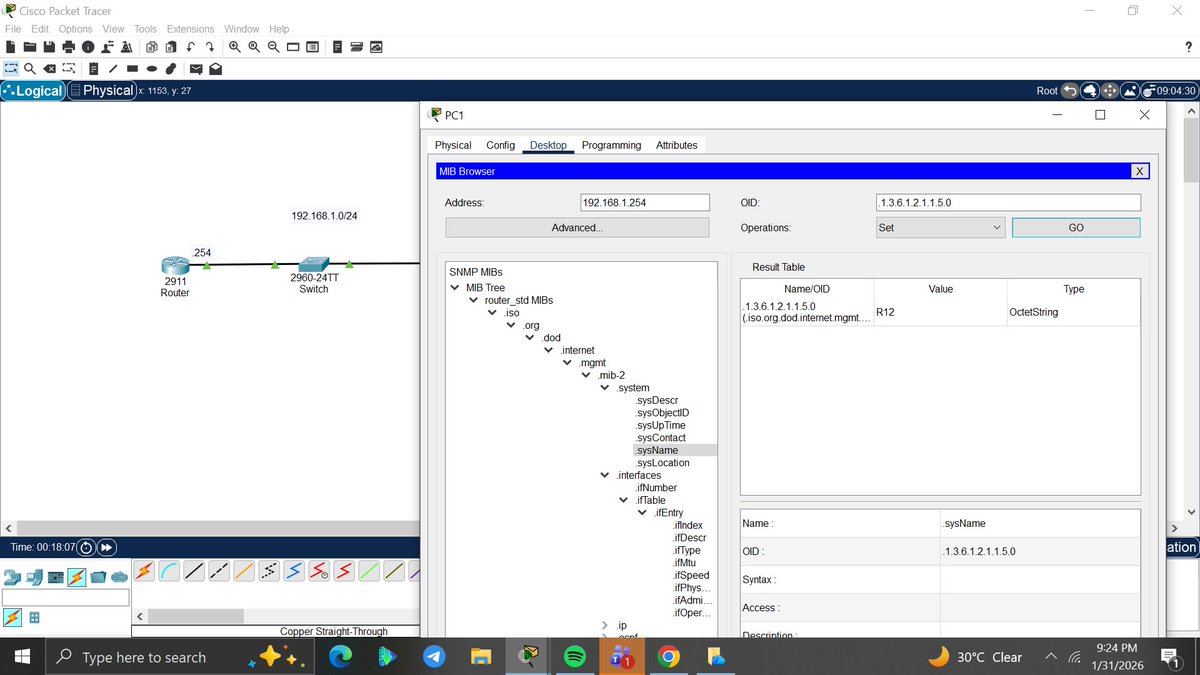1200x675 pixels.
Task: Switch to the Config tab in PC1
Action: [500, 145]
